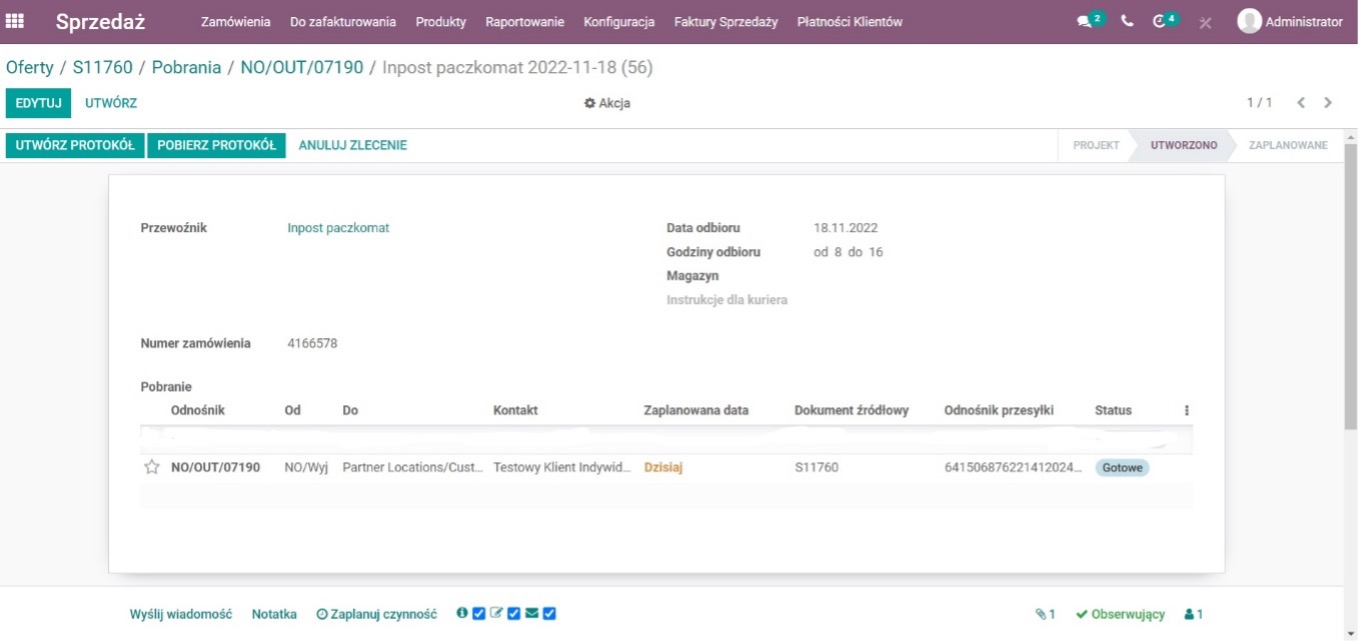The width and height of the screenshot is (1362, 644).
Task: Open the table column options kebab icon
Action: pos(1186,410)
